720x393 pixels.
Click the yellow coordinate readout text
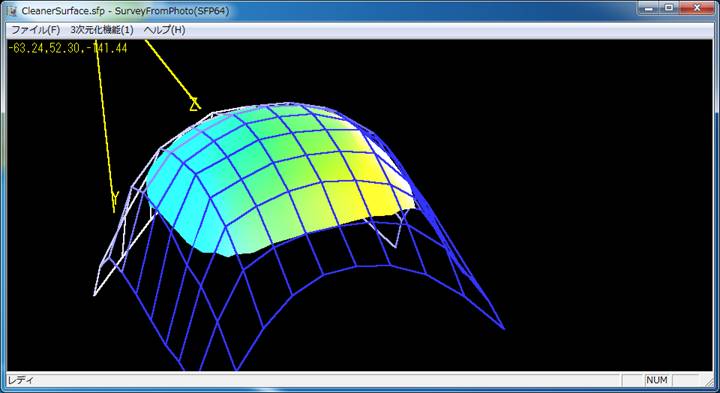68,48
